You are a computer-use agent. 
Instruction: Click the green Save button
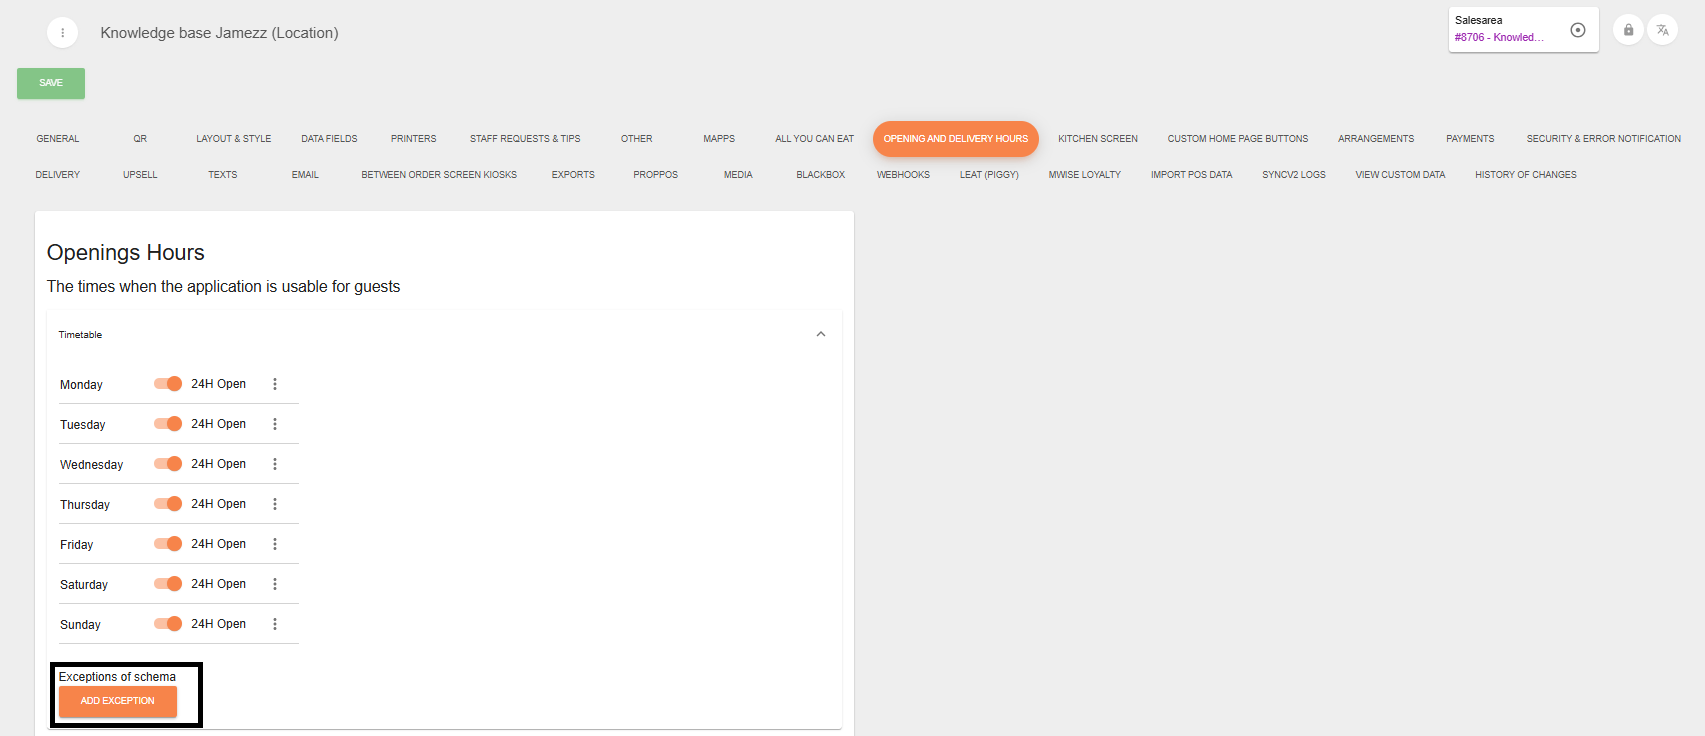51,83
